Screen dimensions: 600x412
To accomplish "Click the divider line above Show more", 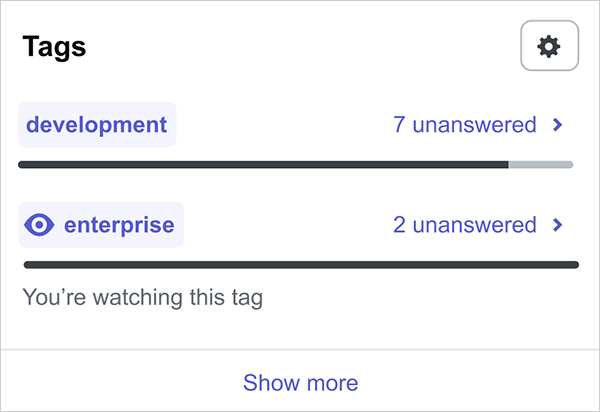I will pos(300,349).
